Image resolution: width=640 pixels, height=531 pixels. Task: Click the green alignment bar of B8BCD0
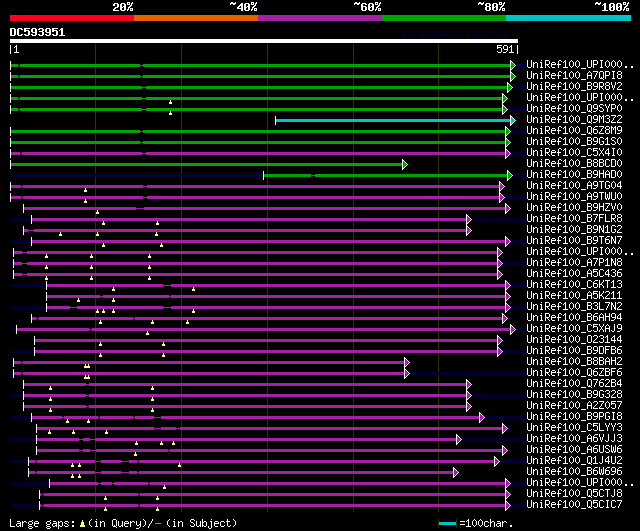tap(207, 164)
